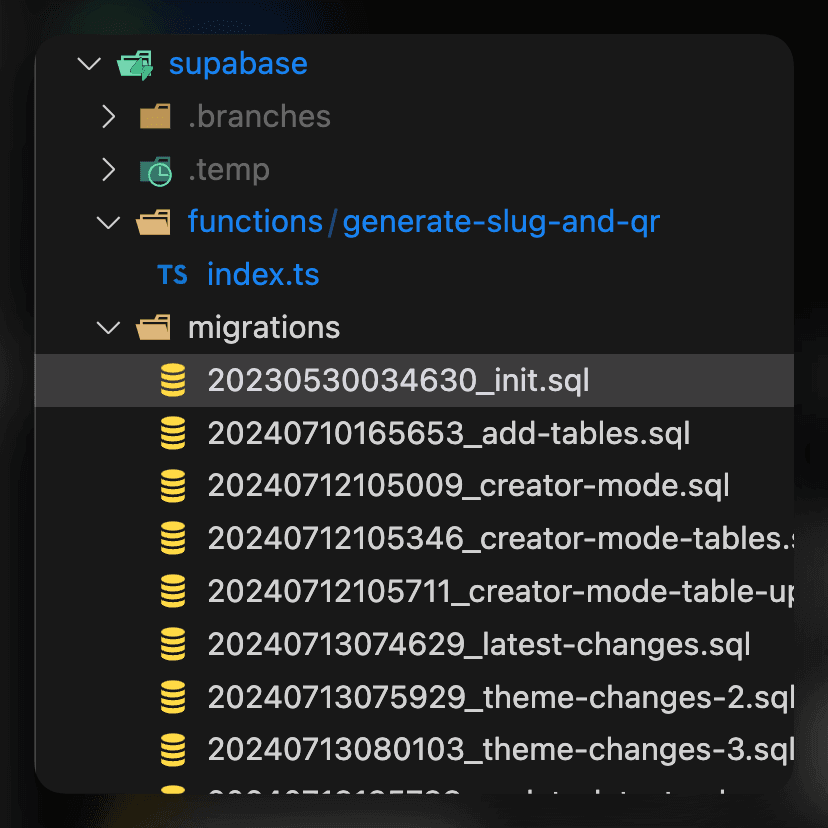
Task: Expand the .branches folder chevron
Action: click(x=109, y=117)
